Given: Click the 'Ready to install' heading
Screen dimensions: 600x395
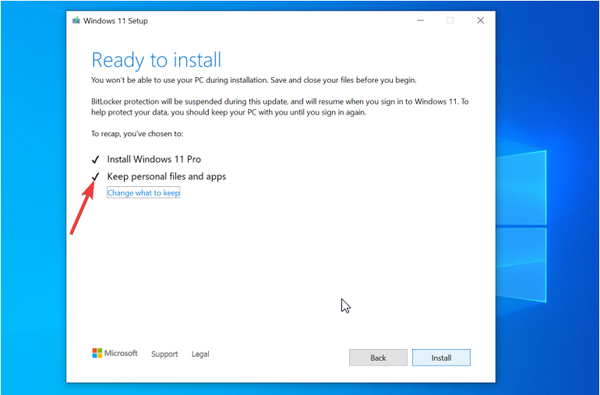Looking at the screenshot, I should click(157, 60).
